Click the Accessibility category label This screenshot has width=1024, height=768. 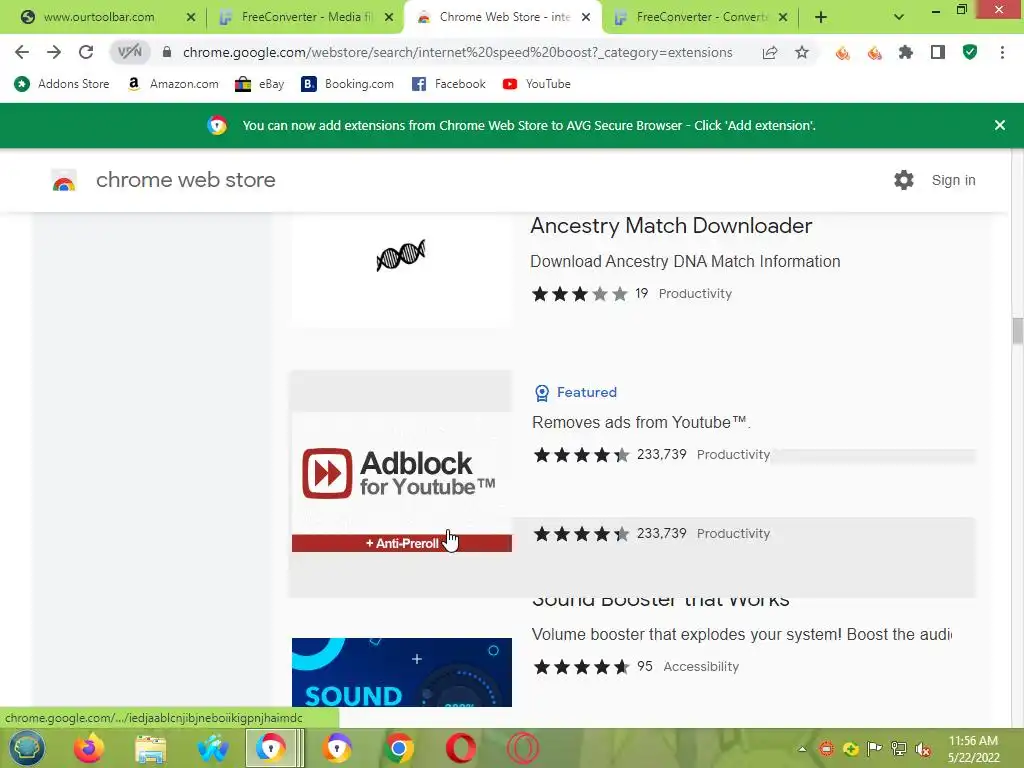[x=701, y=667]
